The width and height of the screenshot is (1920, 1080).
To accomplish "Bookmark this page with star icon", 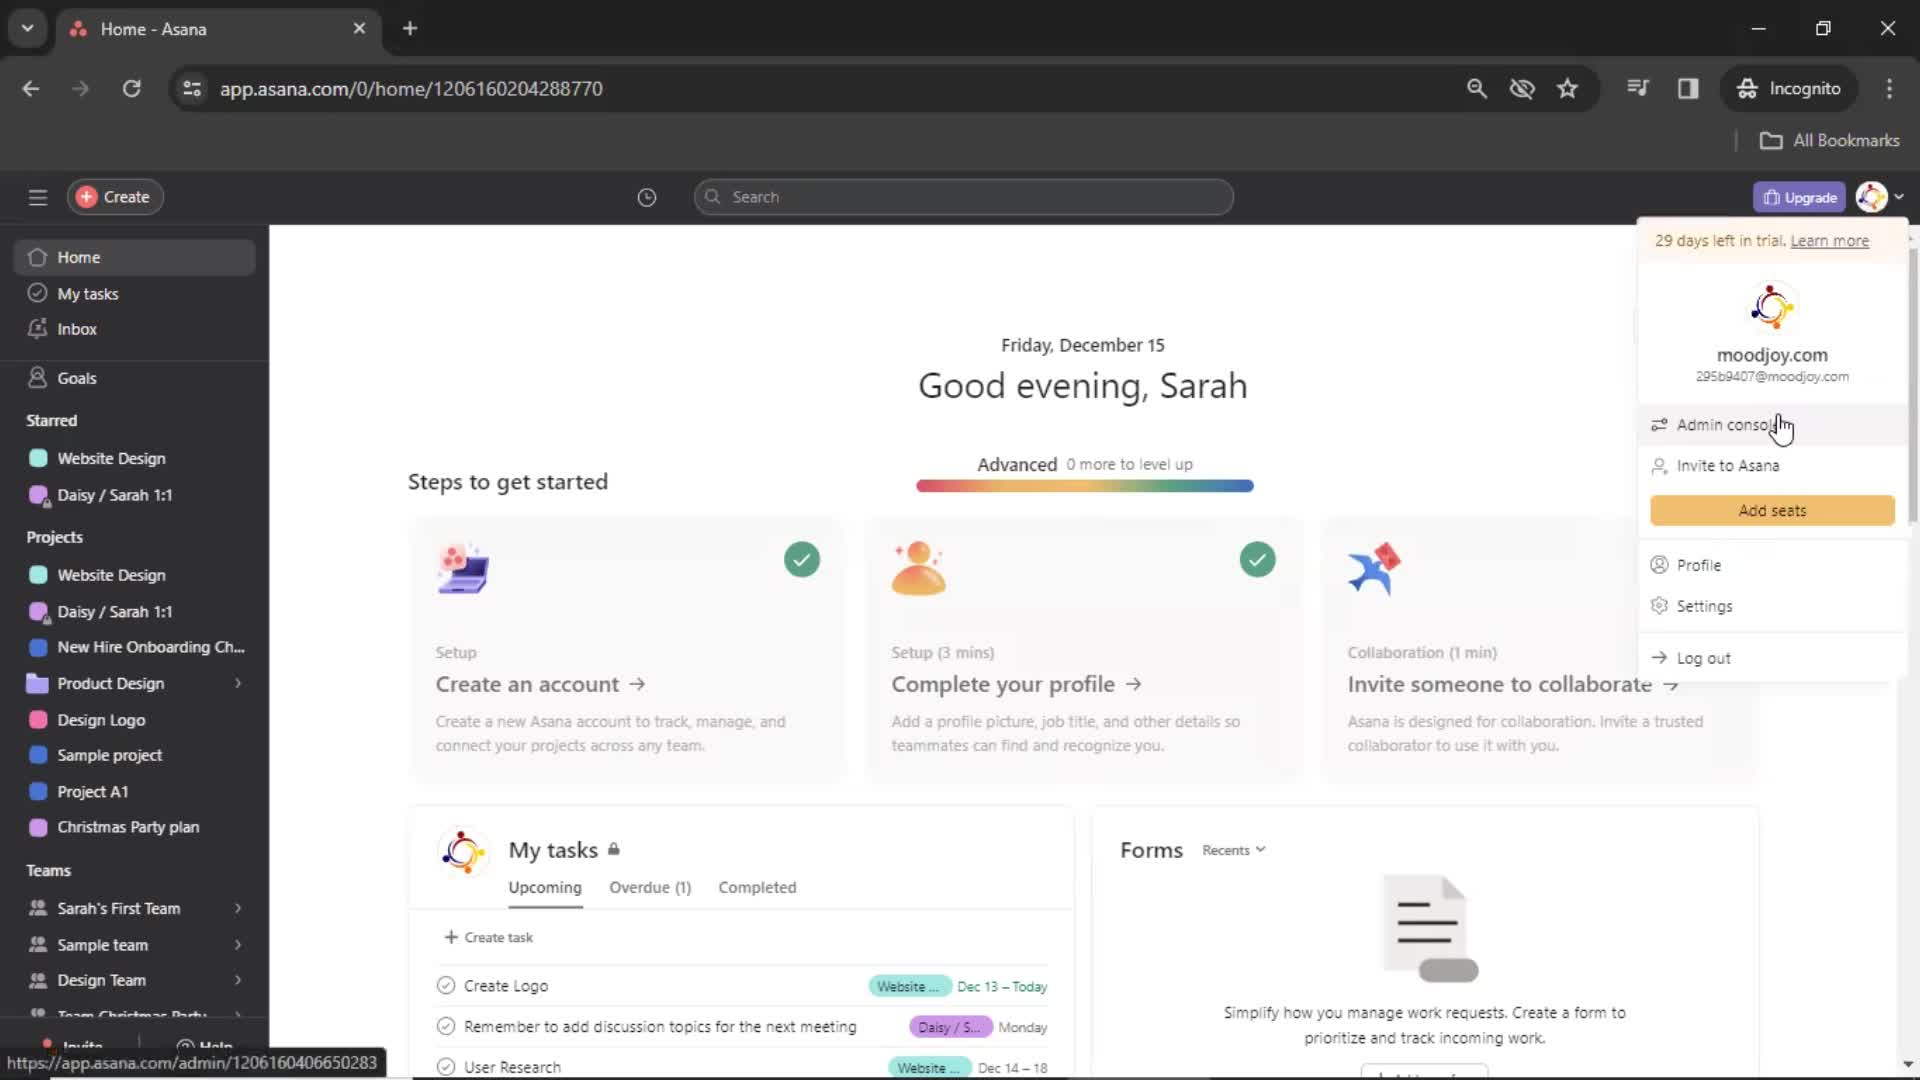I will point(1567,88).
